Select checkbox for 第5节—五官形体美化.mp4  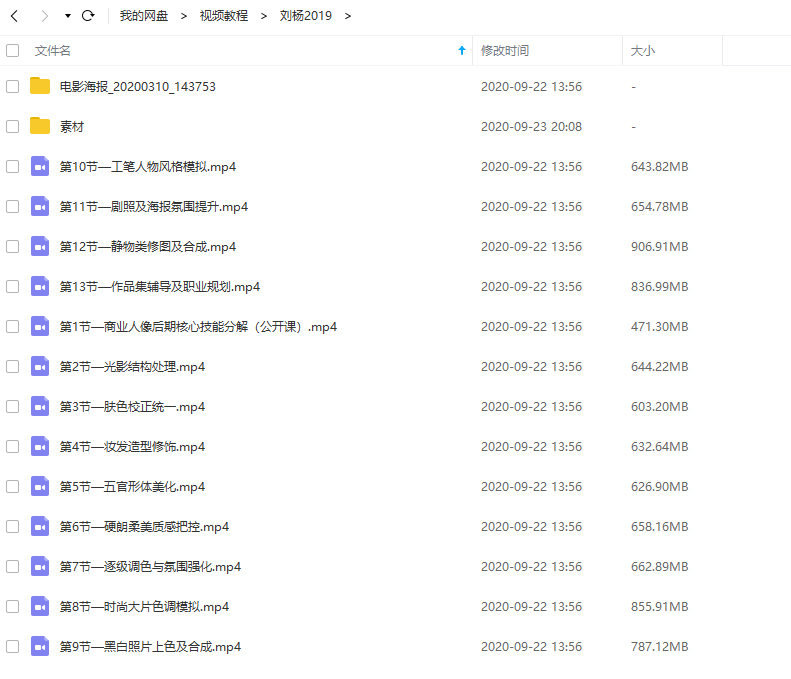pyautogui.click(x=12, y=486)
